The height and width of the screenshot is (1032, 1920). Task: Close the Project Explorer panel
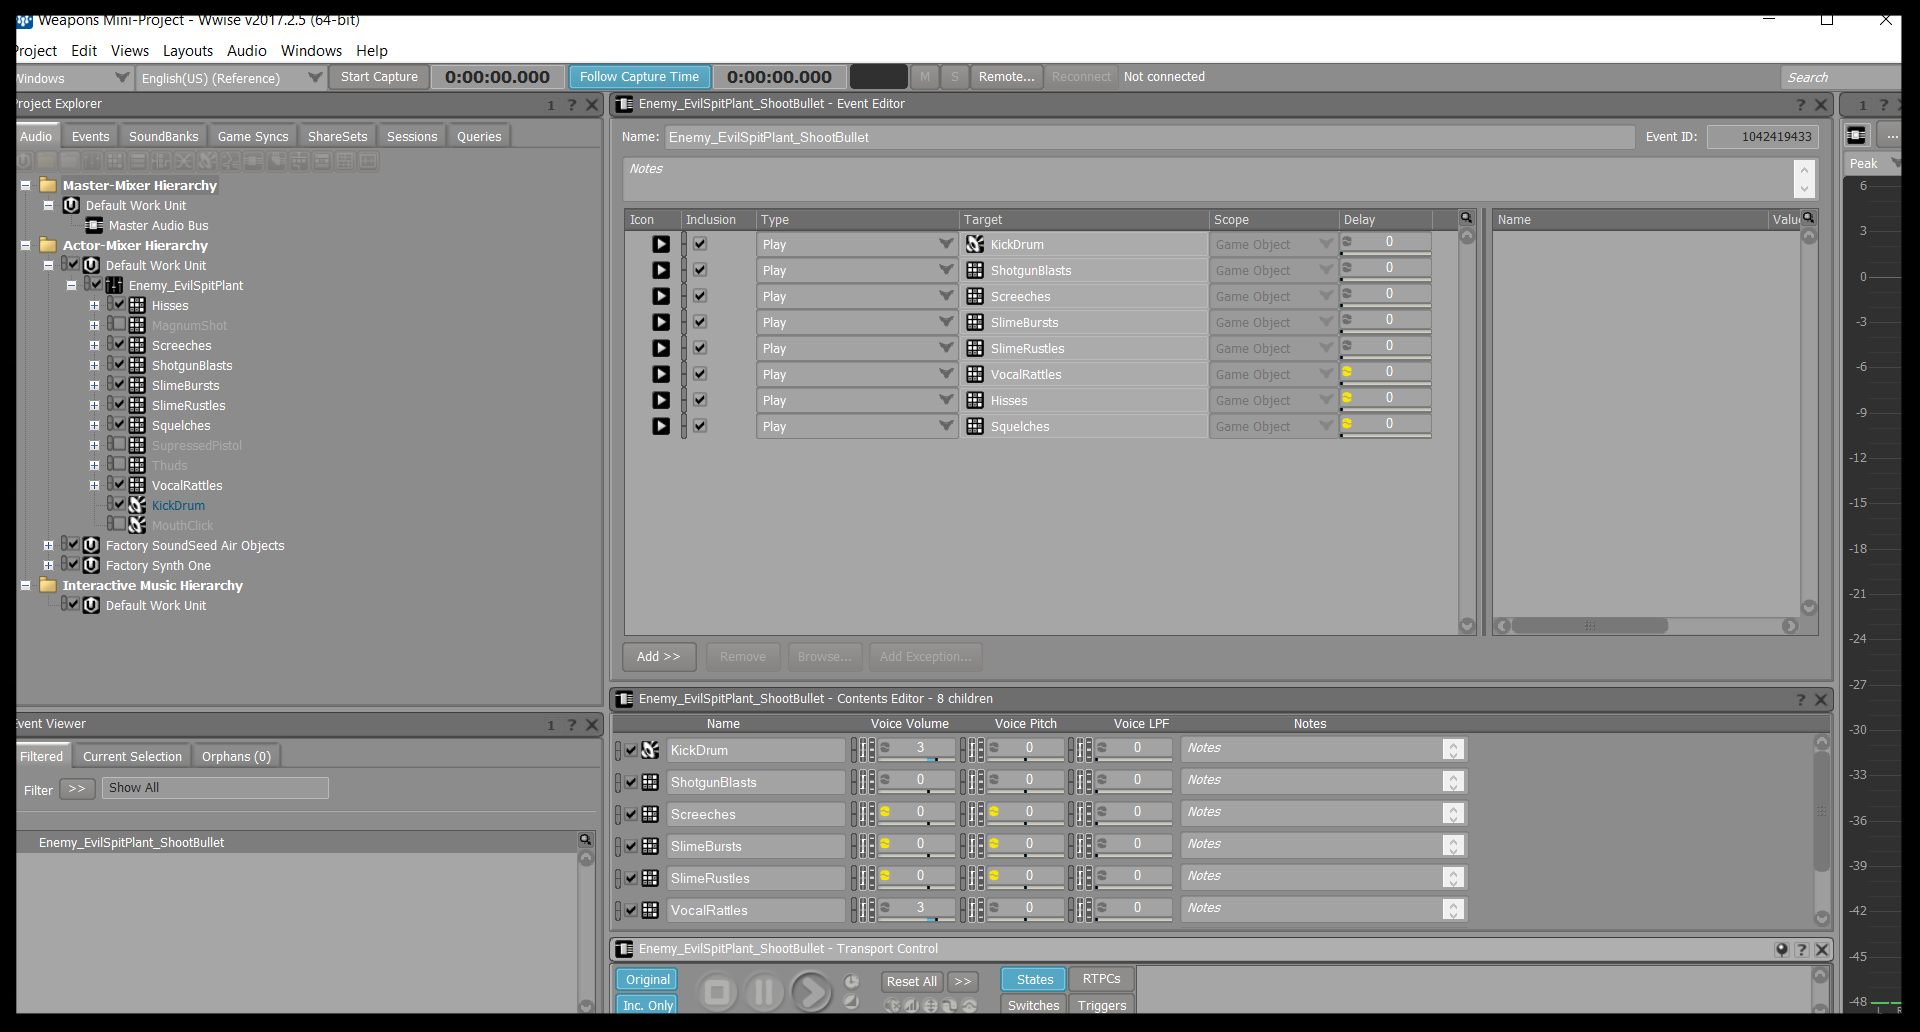tap(592, 105)
